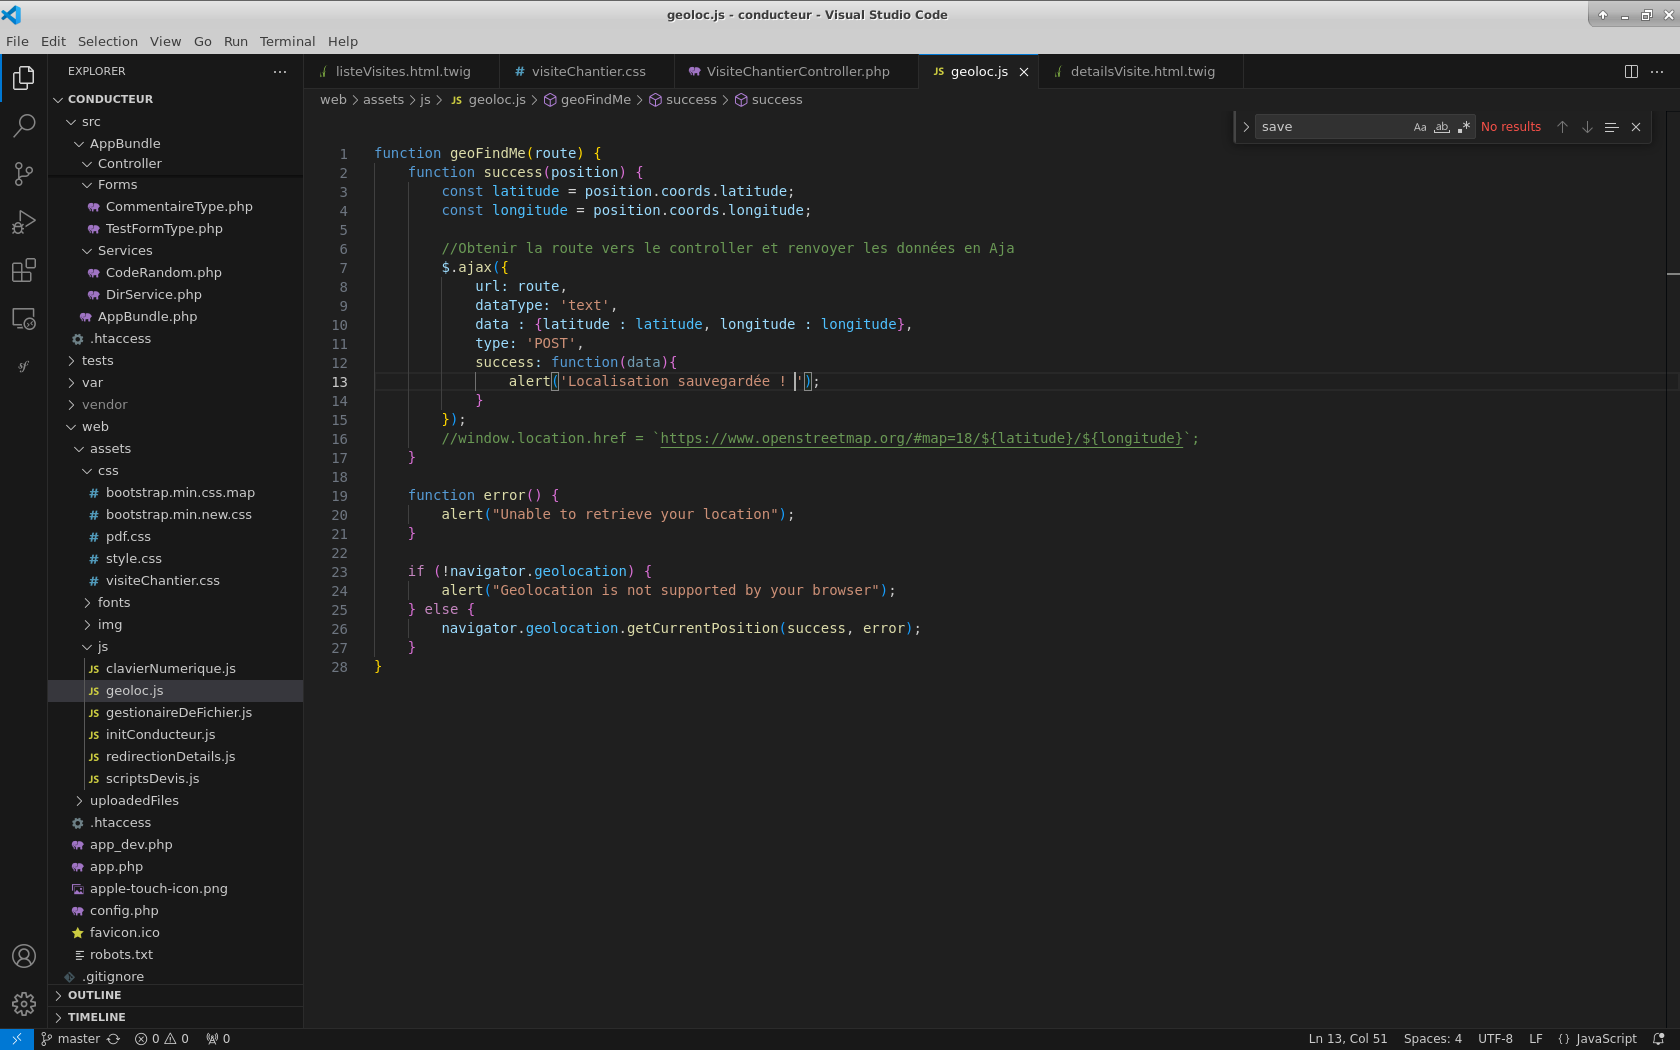Screen dimensions: 1680x1050
Task: Click the JavaScript language mode indicator
Action: click(1605, 1039)
